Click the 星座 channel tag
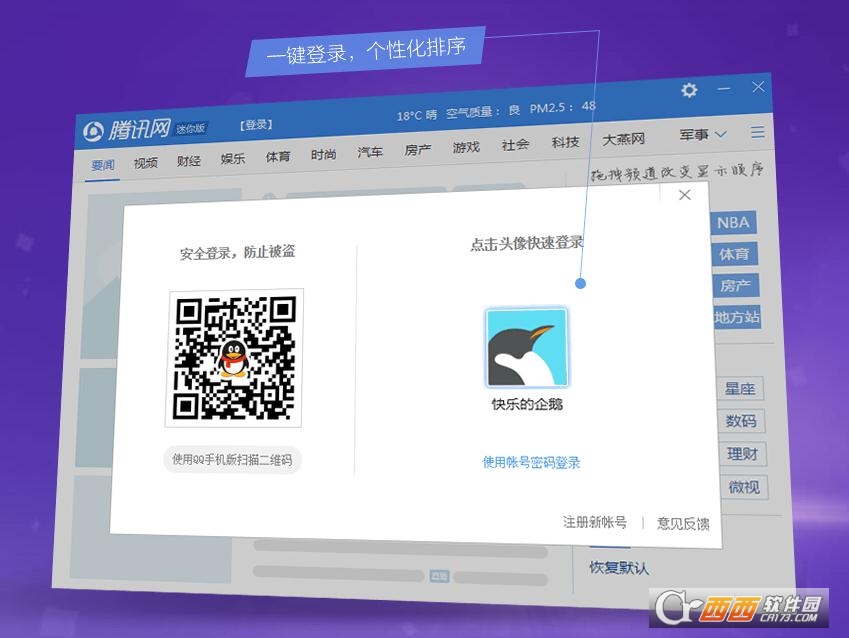 (740, 388)
